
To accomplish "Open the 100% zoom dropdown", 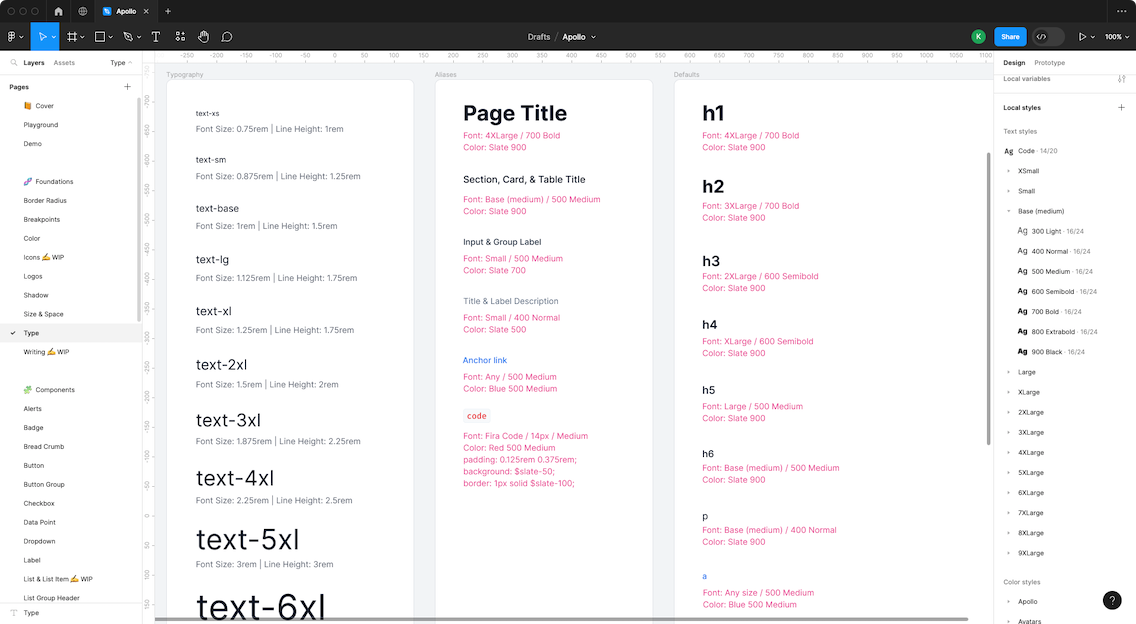I will (x=1114, y=37).
